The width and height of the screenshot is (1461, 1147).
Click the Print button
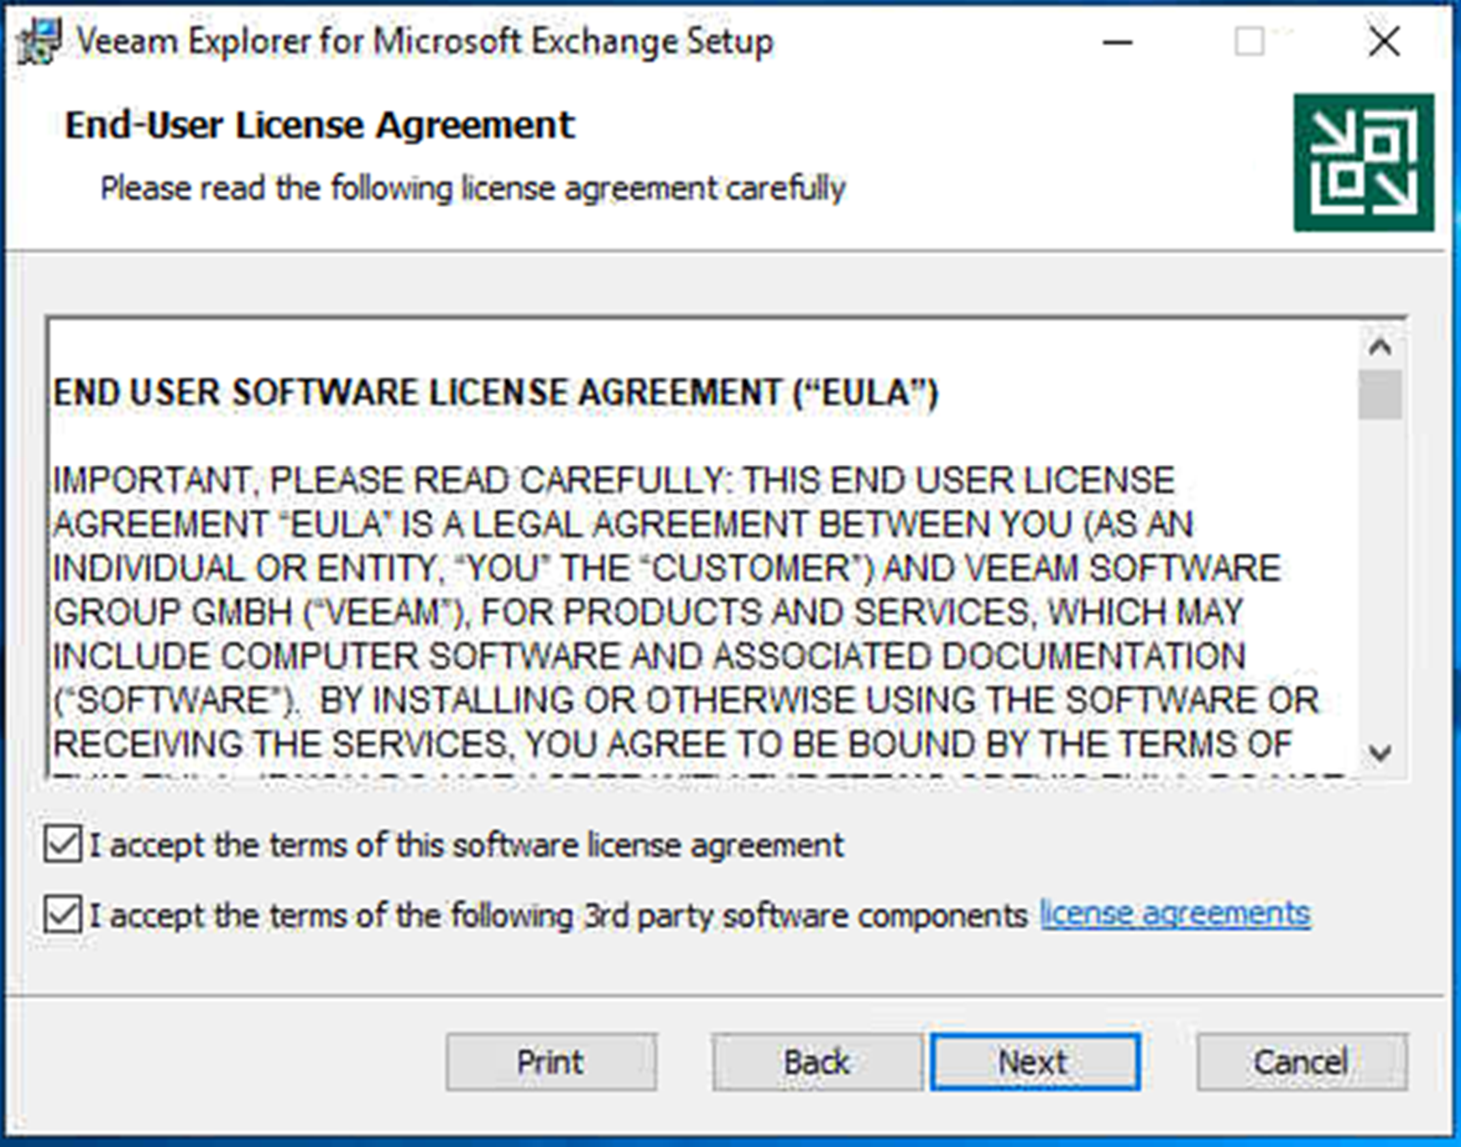click(x=551, y=1062)
